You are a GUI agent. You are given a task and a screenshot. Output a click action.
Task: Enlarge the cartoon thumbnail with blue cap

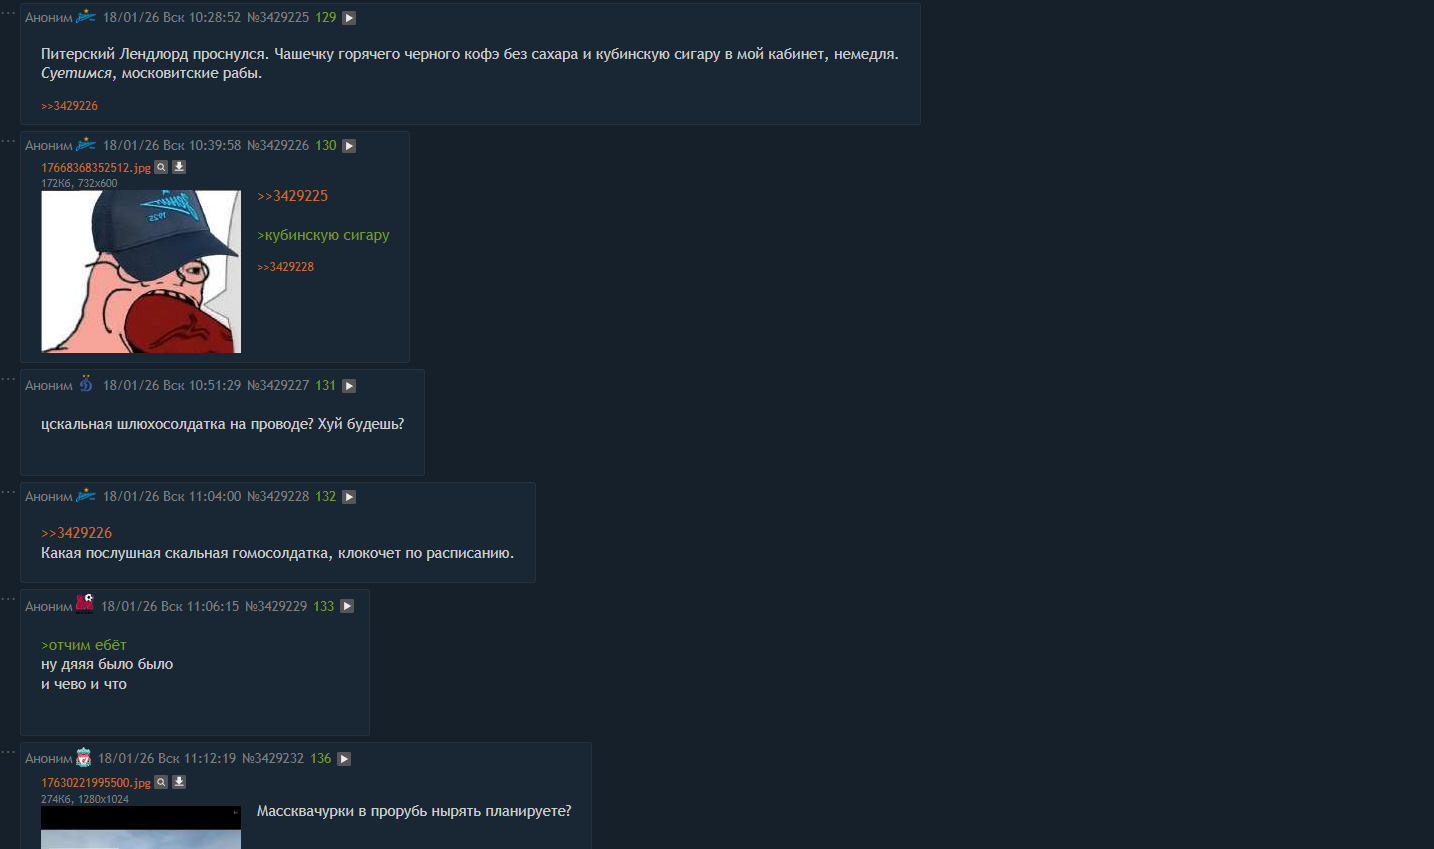[x=141, y=271]
